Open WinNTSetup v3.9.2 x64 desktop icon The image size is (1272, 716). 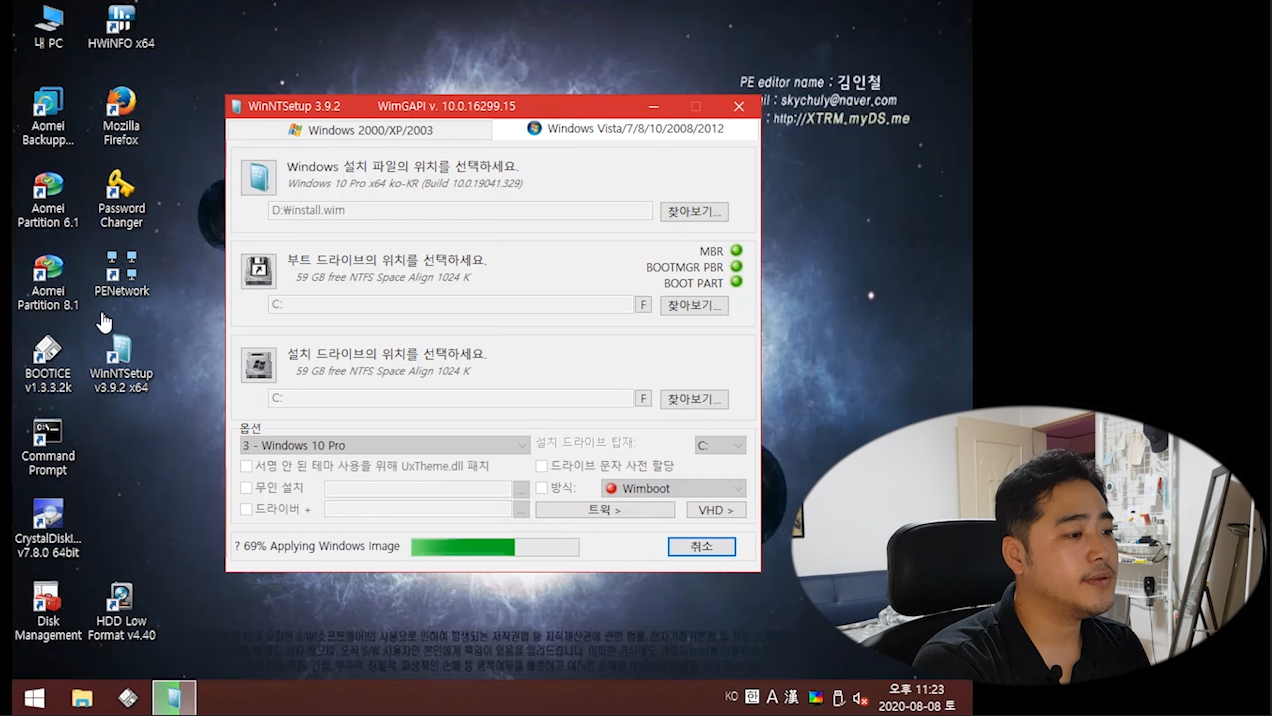pyautogui.click(x=121, y=365)
